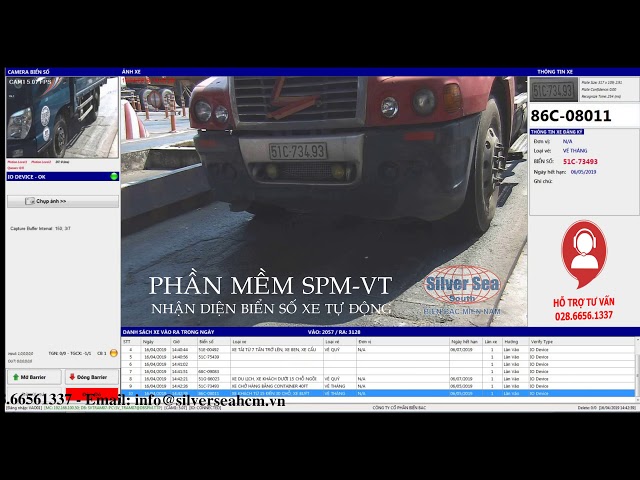Image resolution: width=640 pixels, height=480 pixels.
Task: Open the CAM1 live camera preview
Action: click(62, 118)
